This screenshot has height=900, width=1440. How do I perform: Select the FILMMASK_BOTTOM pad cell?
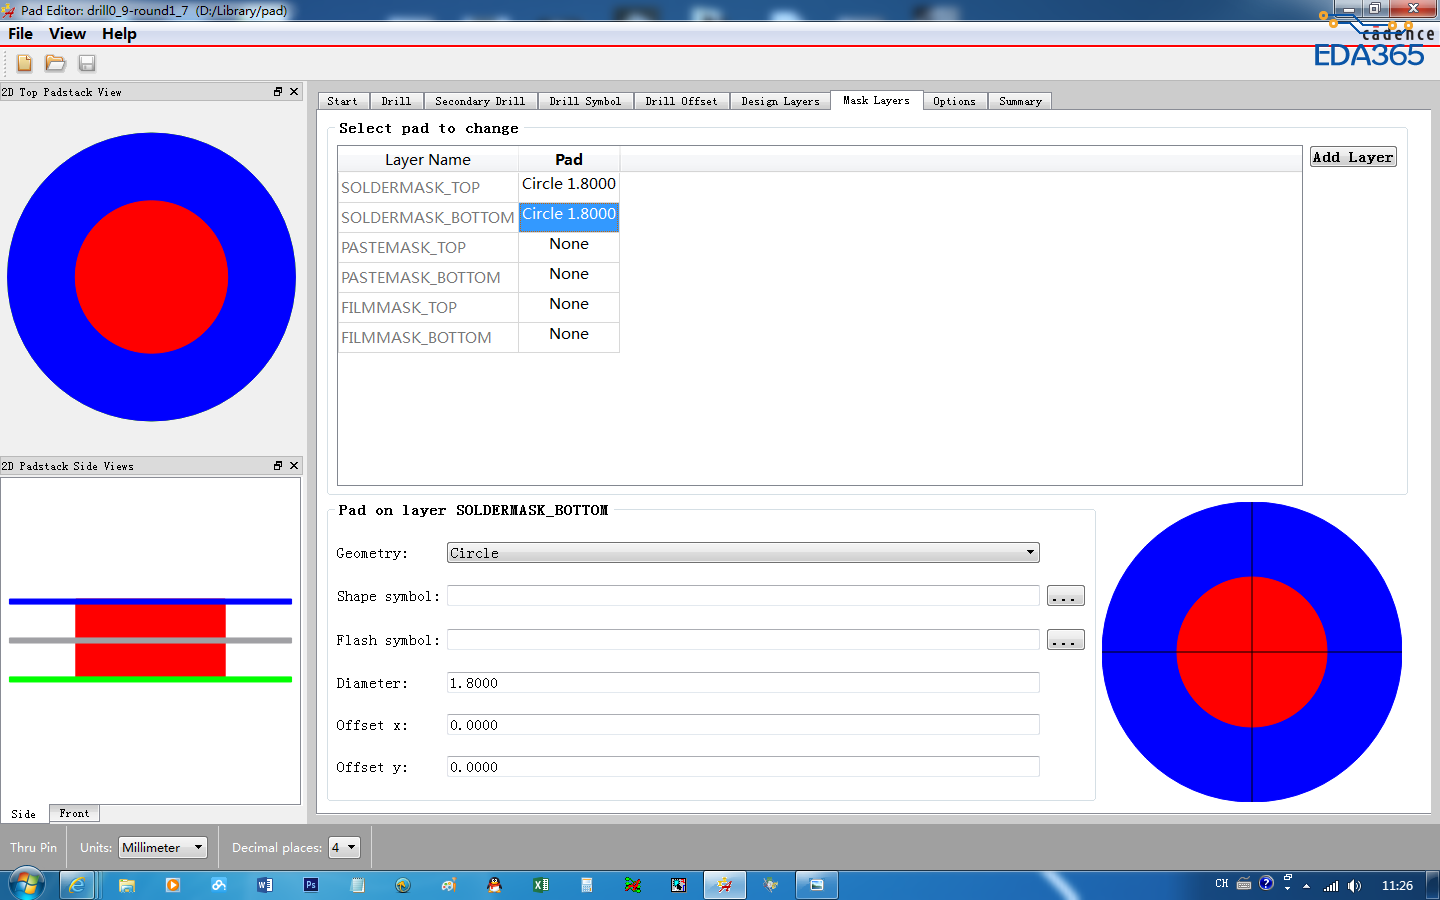tap(569, 337)
